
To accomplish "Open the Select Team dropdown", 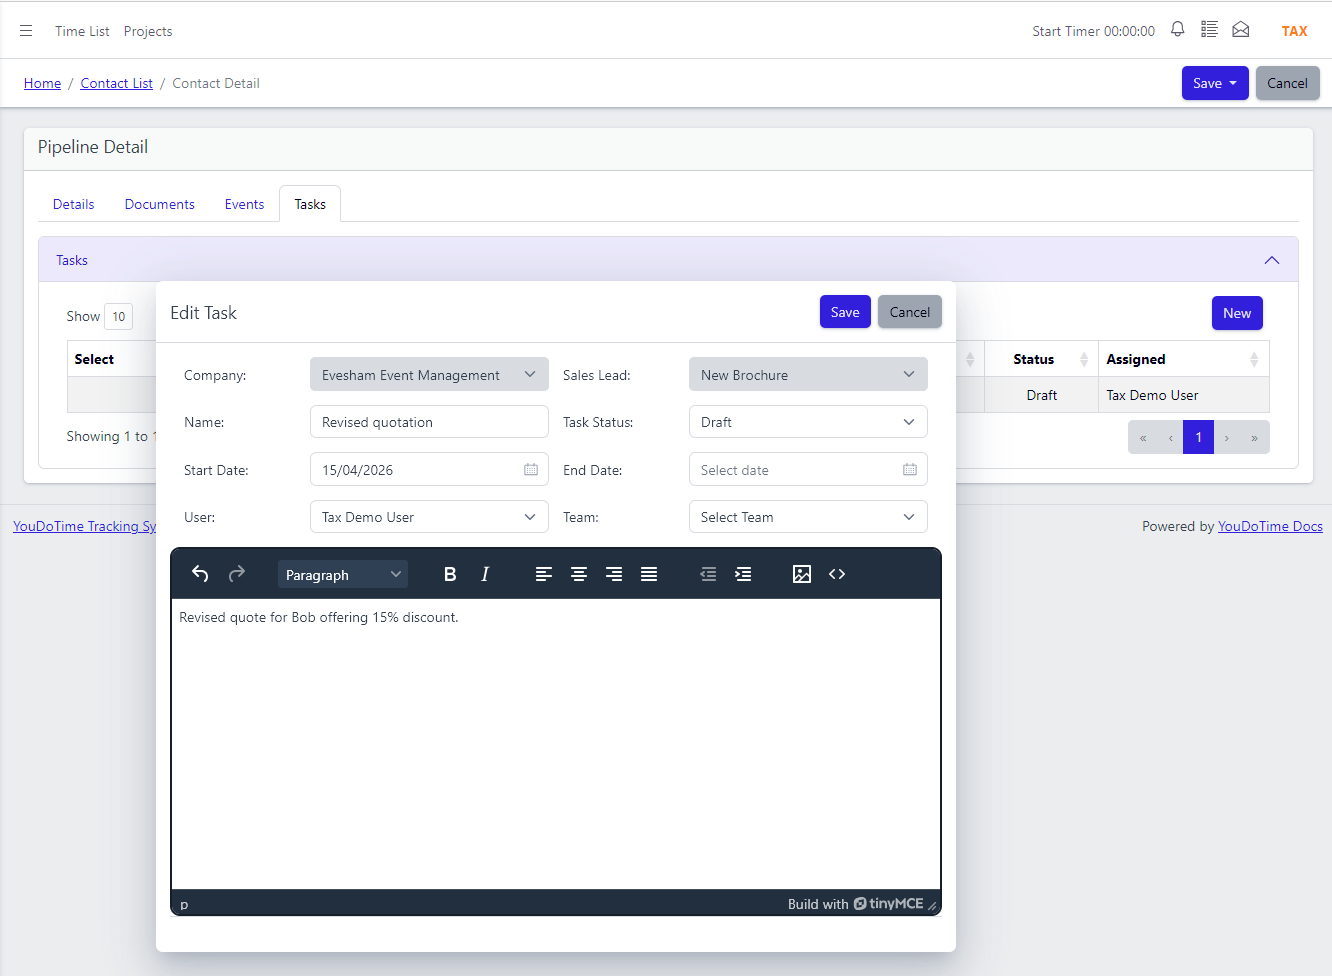I will pyautogui.click(x=808, y=516).
